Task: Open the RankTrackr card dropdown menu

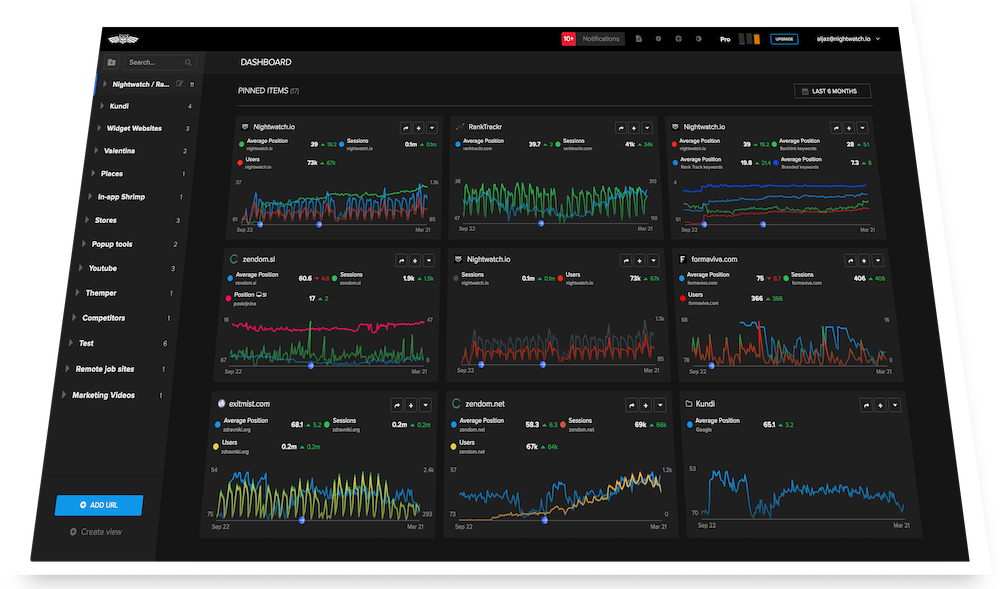Action: [647, 128]
